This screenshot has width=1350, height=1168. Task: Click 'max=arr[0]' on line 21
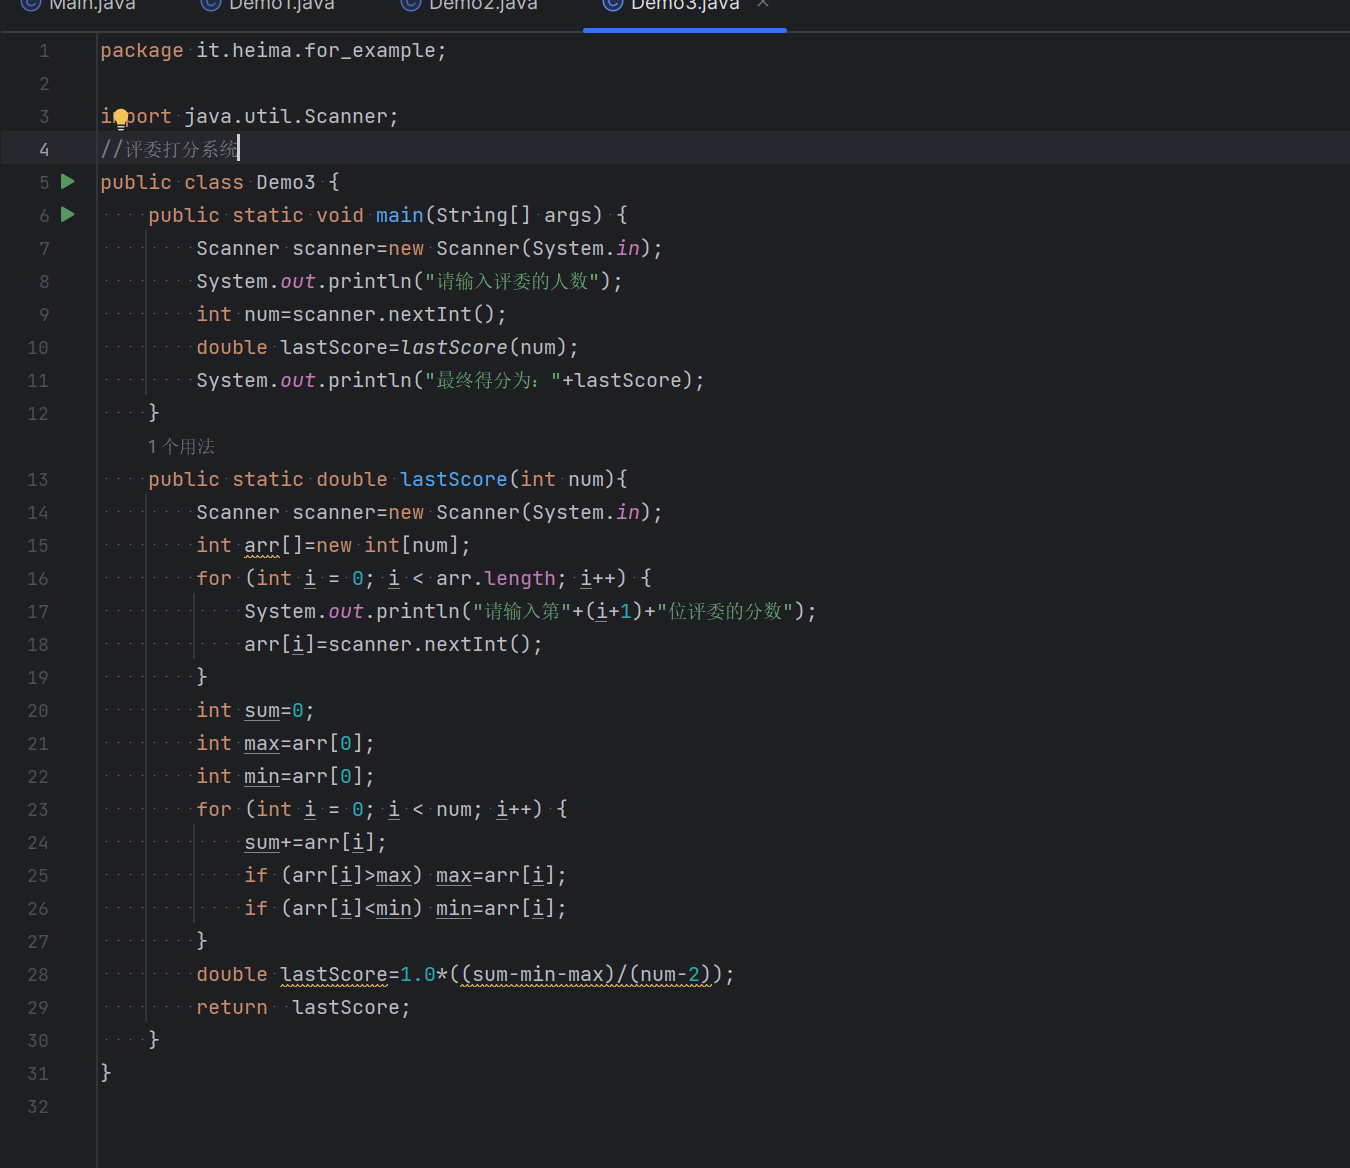304,743
